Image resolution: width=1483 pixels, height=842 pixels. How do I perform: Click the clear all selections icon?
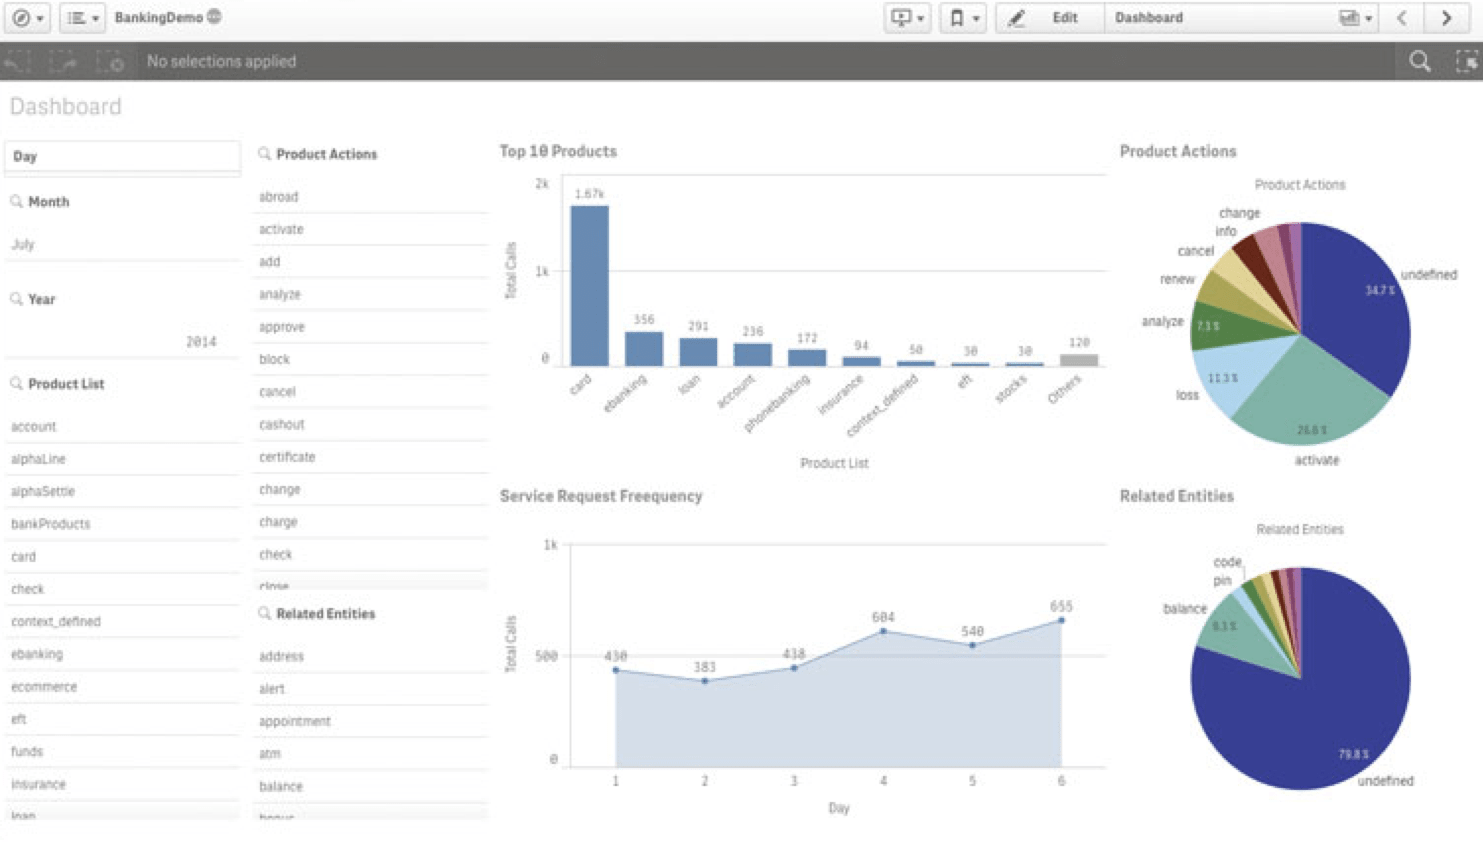[x=110, y=62]
